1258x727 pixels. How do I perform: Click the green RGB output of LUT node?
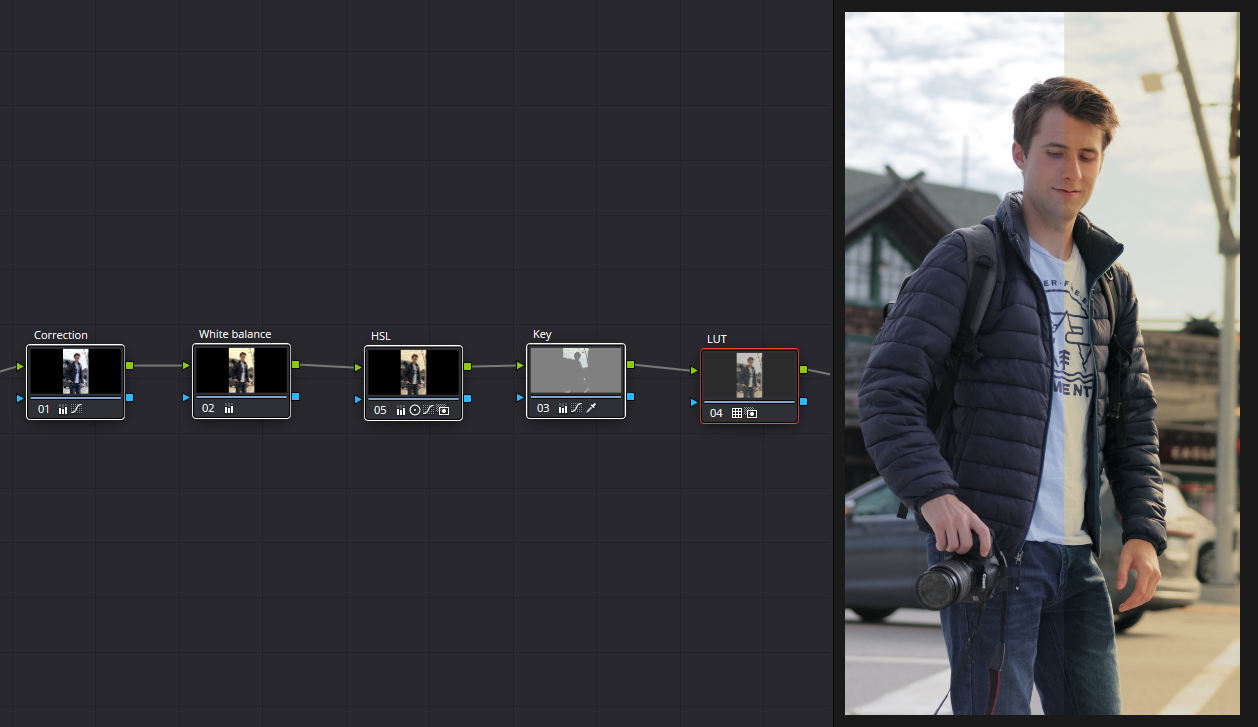click(803, 370)
